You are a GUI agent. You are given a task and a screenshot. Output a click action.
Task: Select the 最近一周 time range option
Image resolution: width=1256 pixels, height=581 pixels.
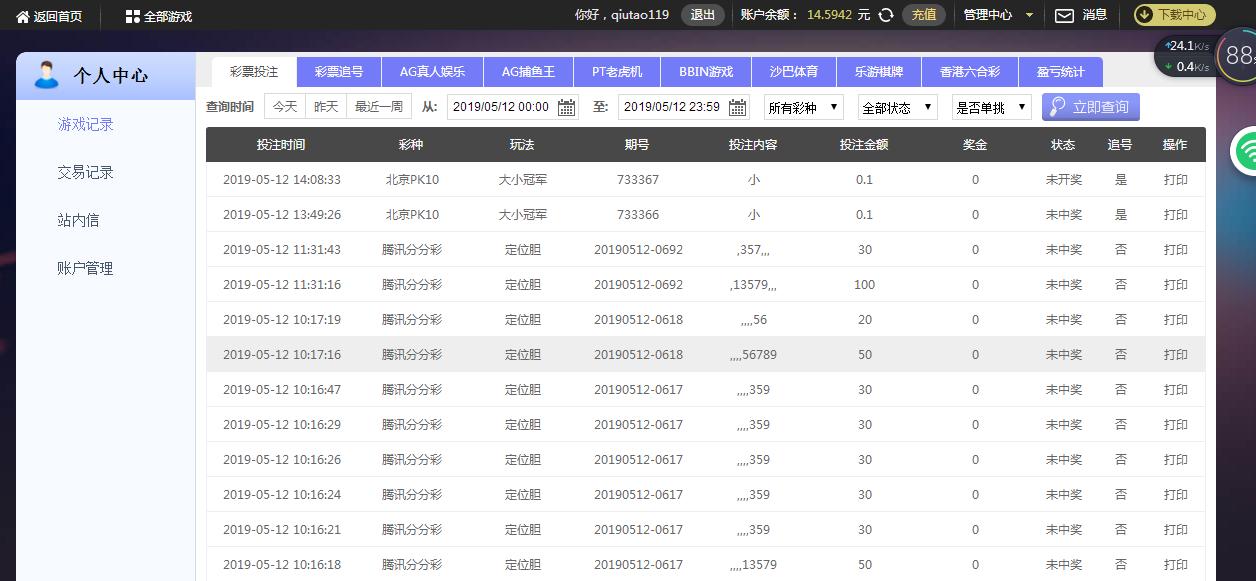[379, 107]
